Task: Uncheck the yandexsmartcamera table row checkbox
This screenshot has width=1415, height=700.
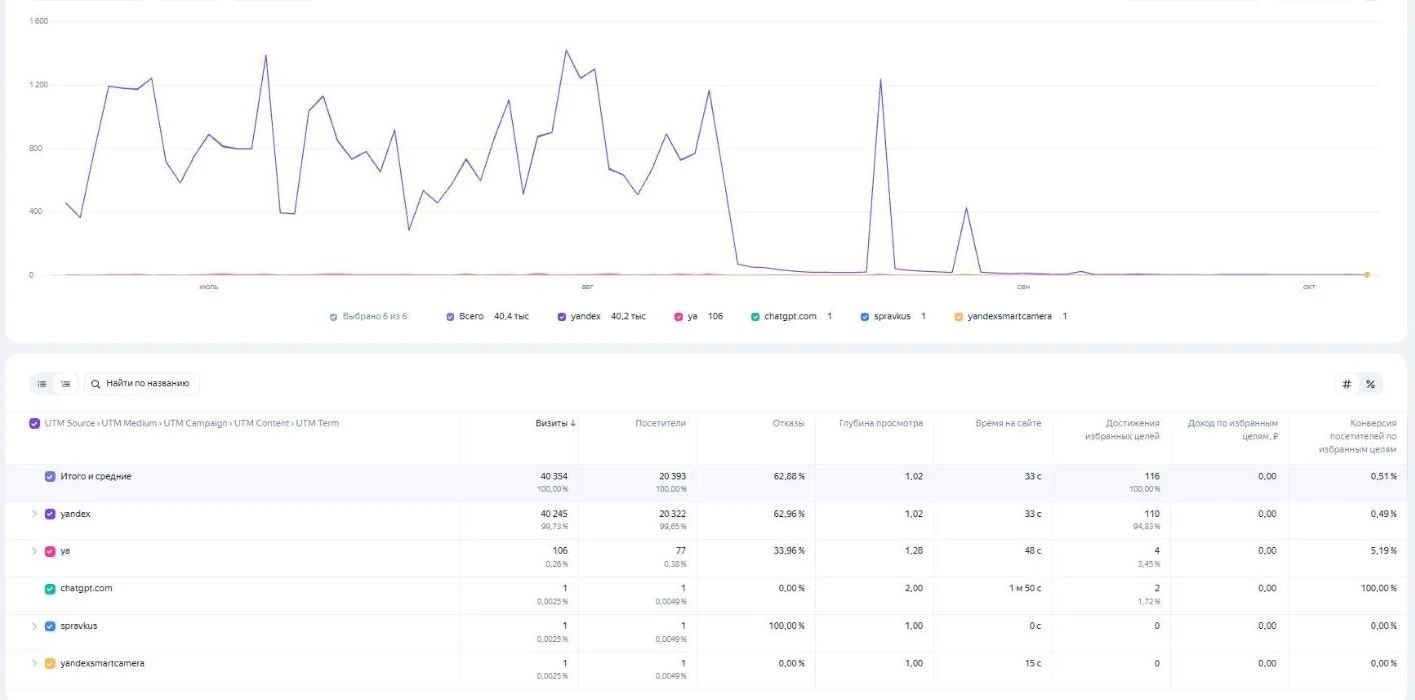Action: 50,663
